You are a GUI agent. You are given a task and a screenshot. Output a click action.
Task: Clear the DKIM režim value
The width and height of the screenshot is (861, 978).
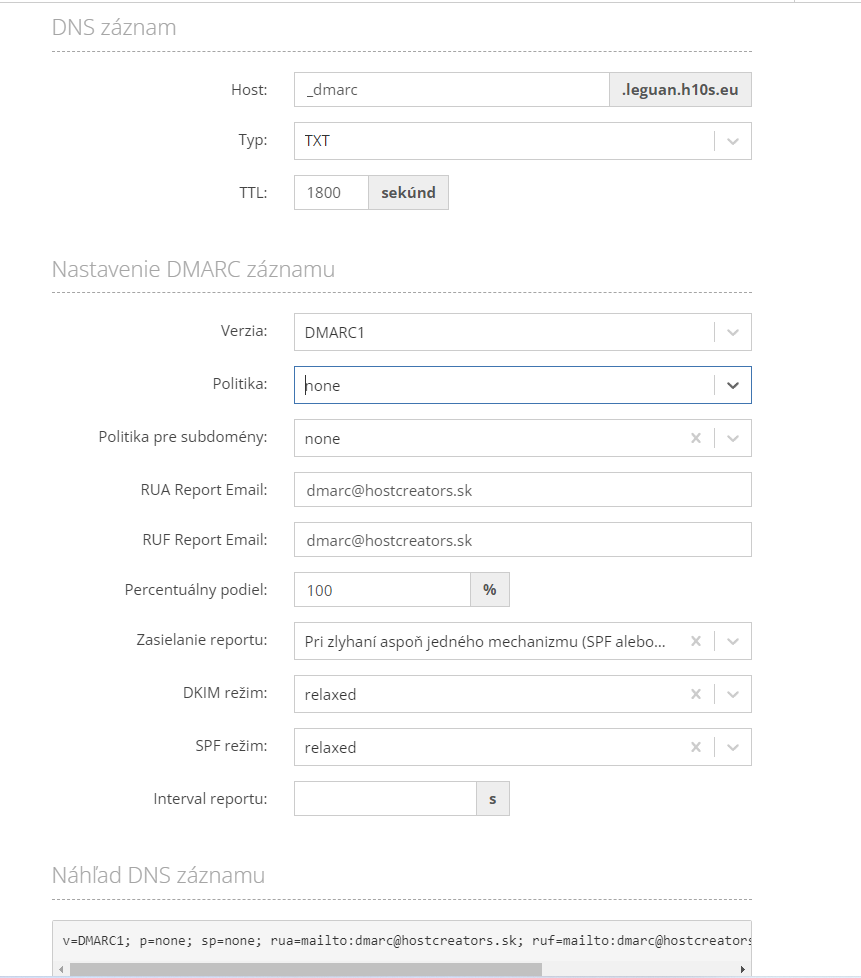click(x=696, y=694)
